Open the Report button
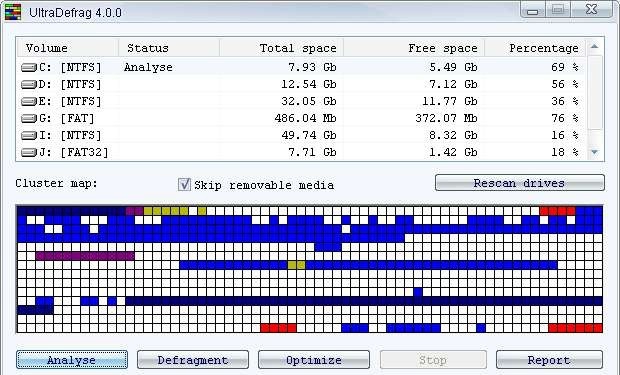This screenshot has width=620, height=375. 549,360
